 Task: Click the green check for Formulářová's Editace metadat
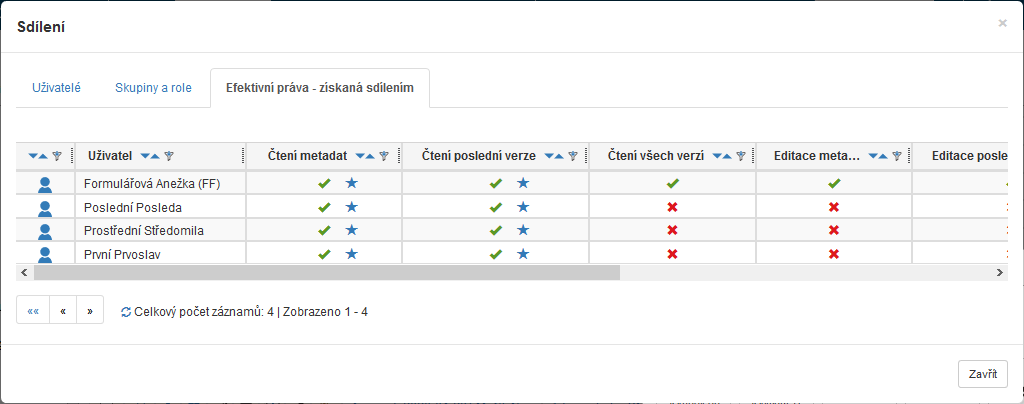tap(834, 184)
